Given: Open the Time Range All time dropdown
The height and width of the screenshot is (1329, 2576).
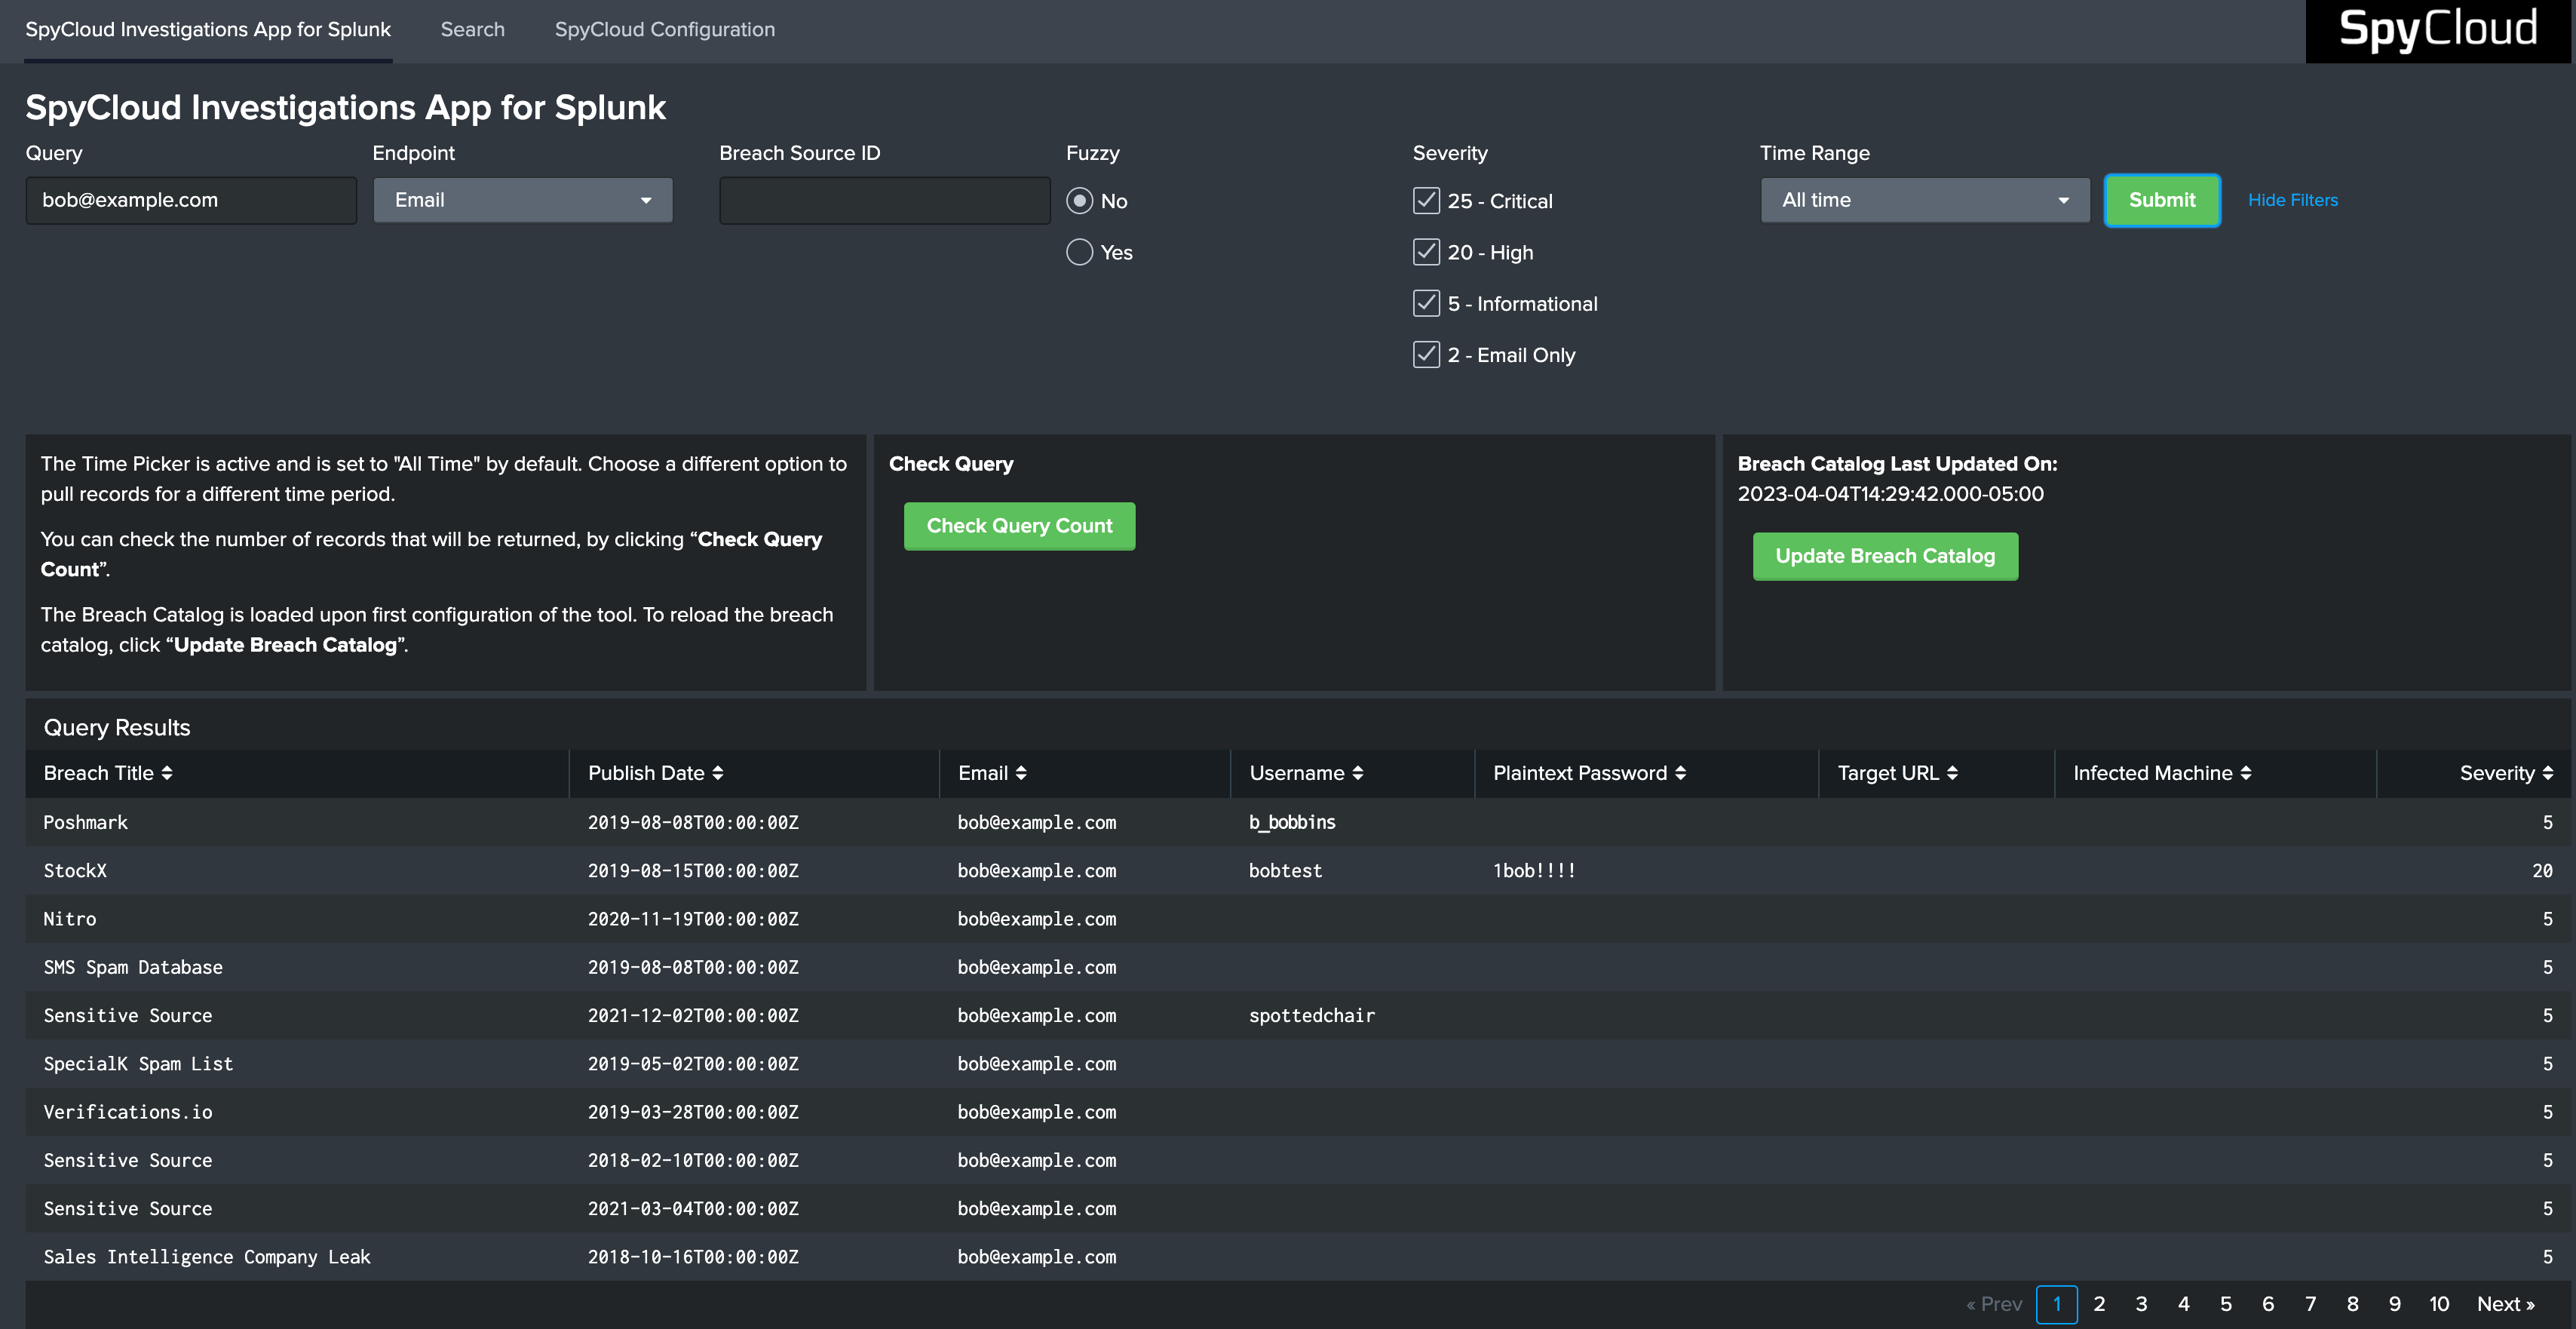Looking at the screenshot, I should [x=1925, y=200].
